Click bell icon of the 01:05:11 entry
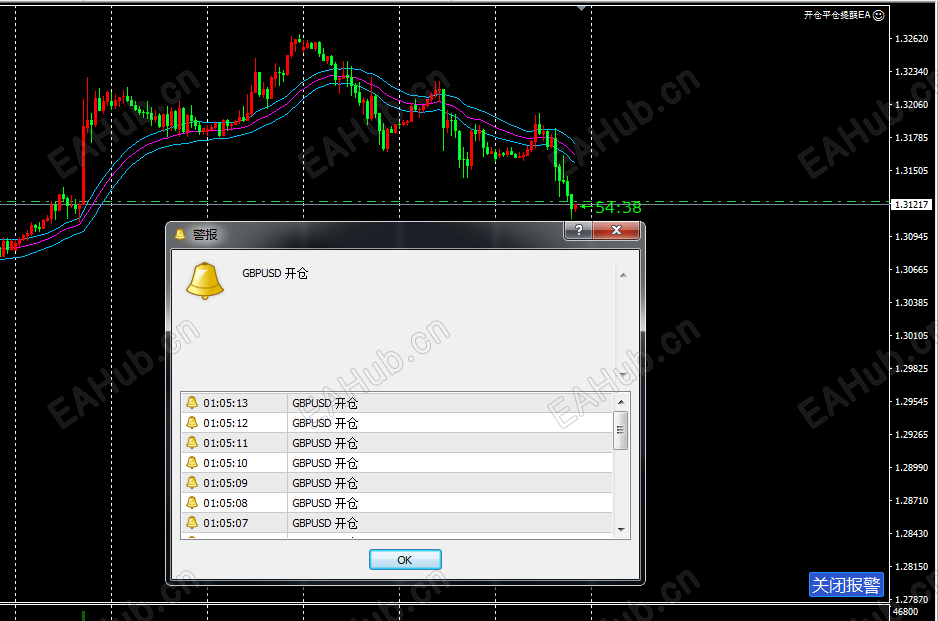The width and height of the screenshot is (938, 621). (x=192, y=443)
